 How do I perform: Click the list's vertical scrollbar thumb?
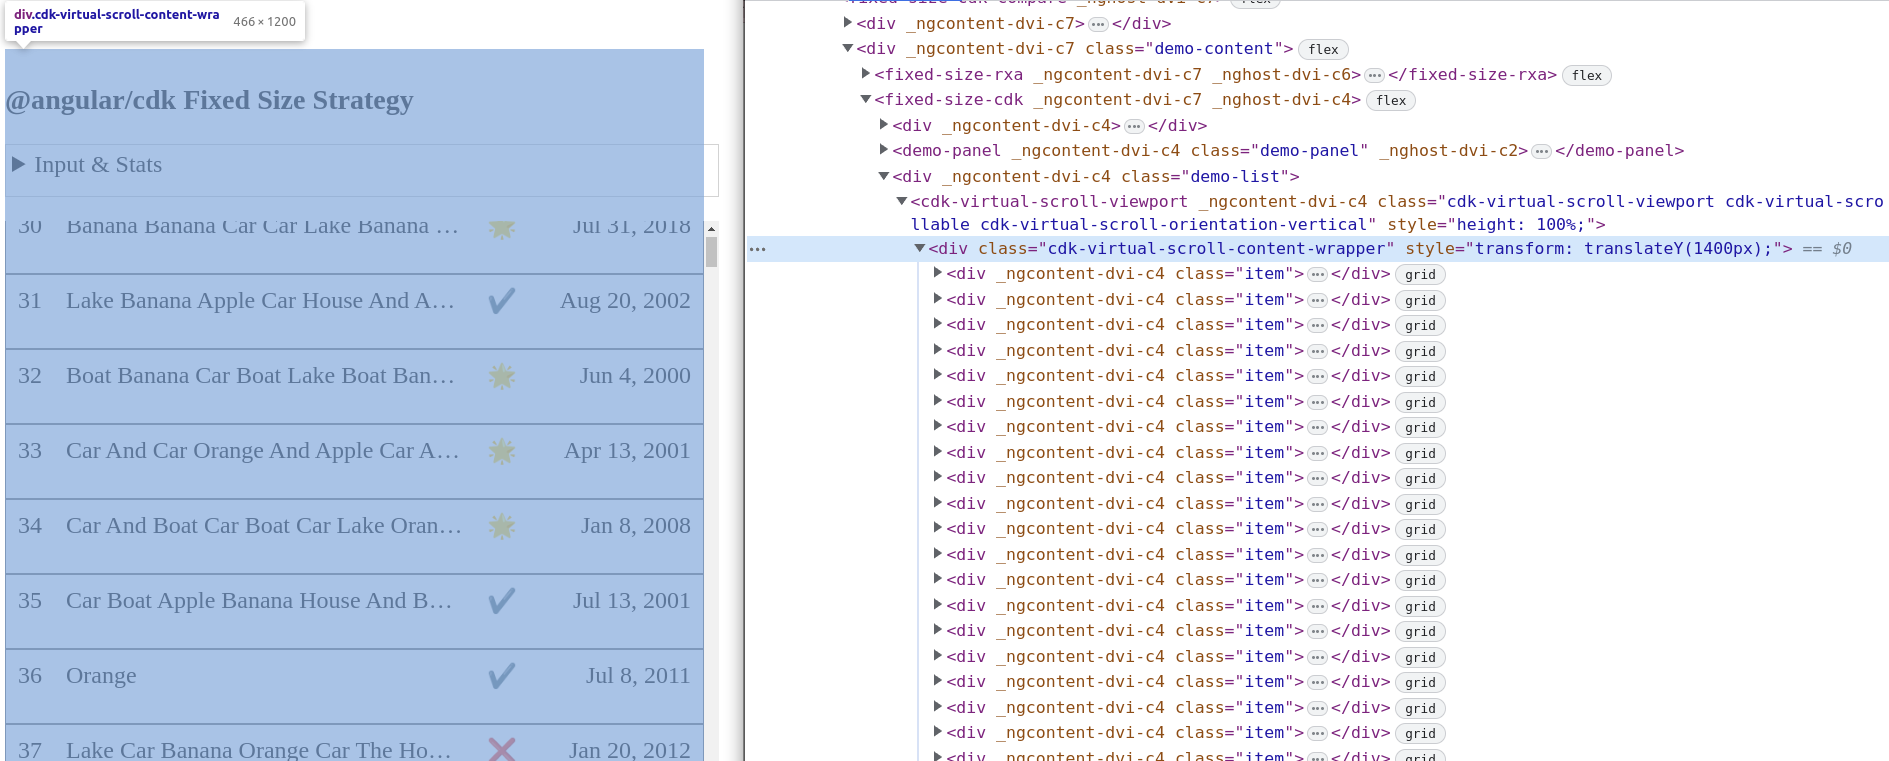click(x=711, y=251)
